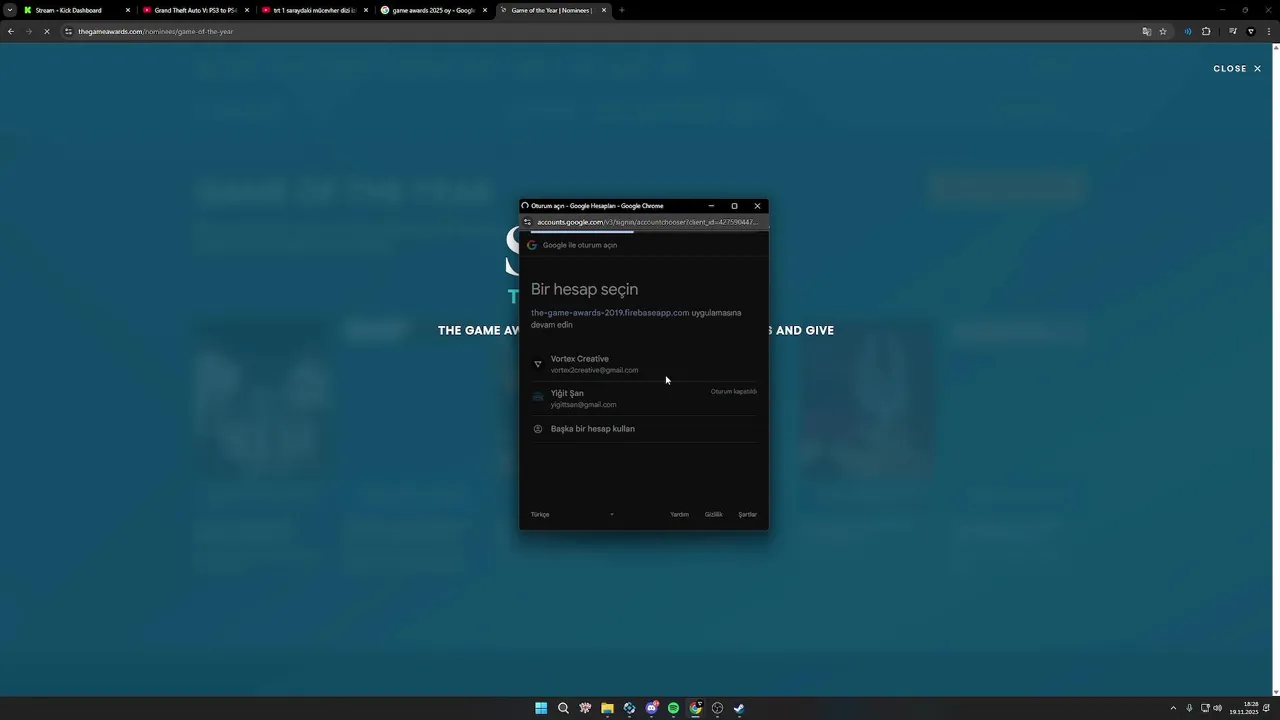1280x720 pixels.
Task: Open the tab search dropdown arrow
Action: coord(9,10)
